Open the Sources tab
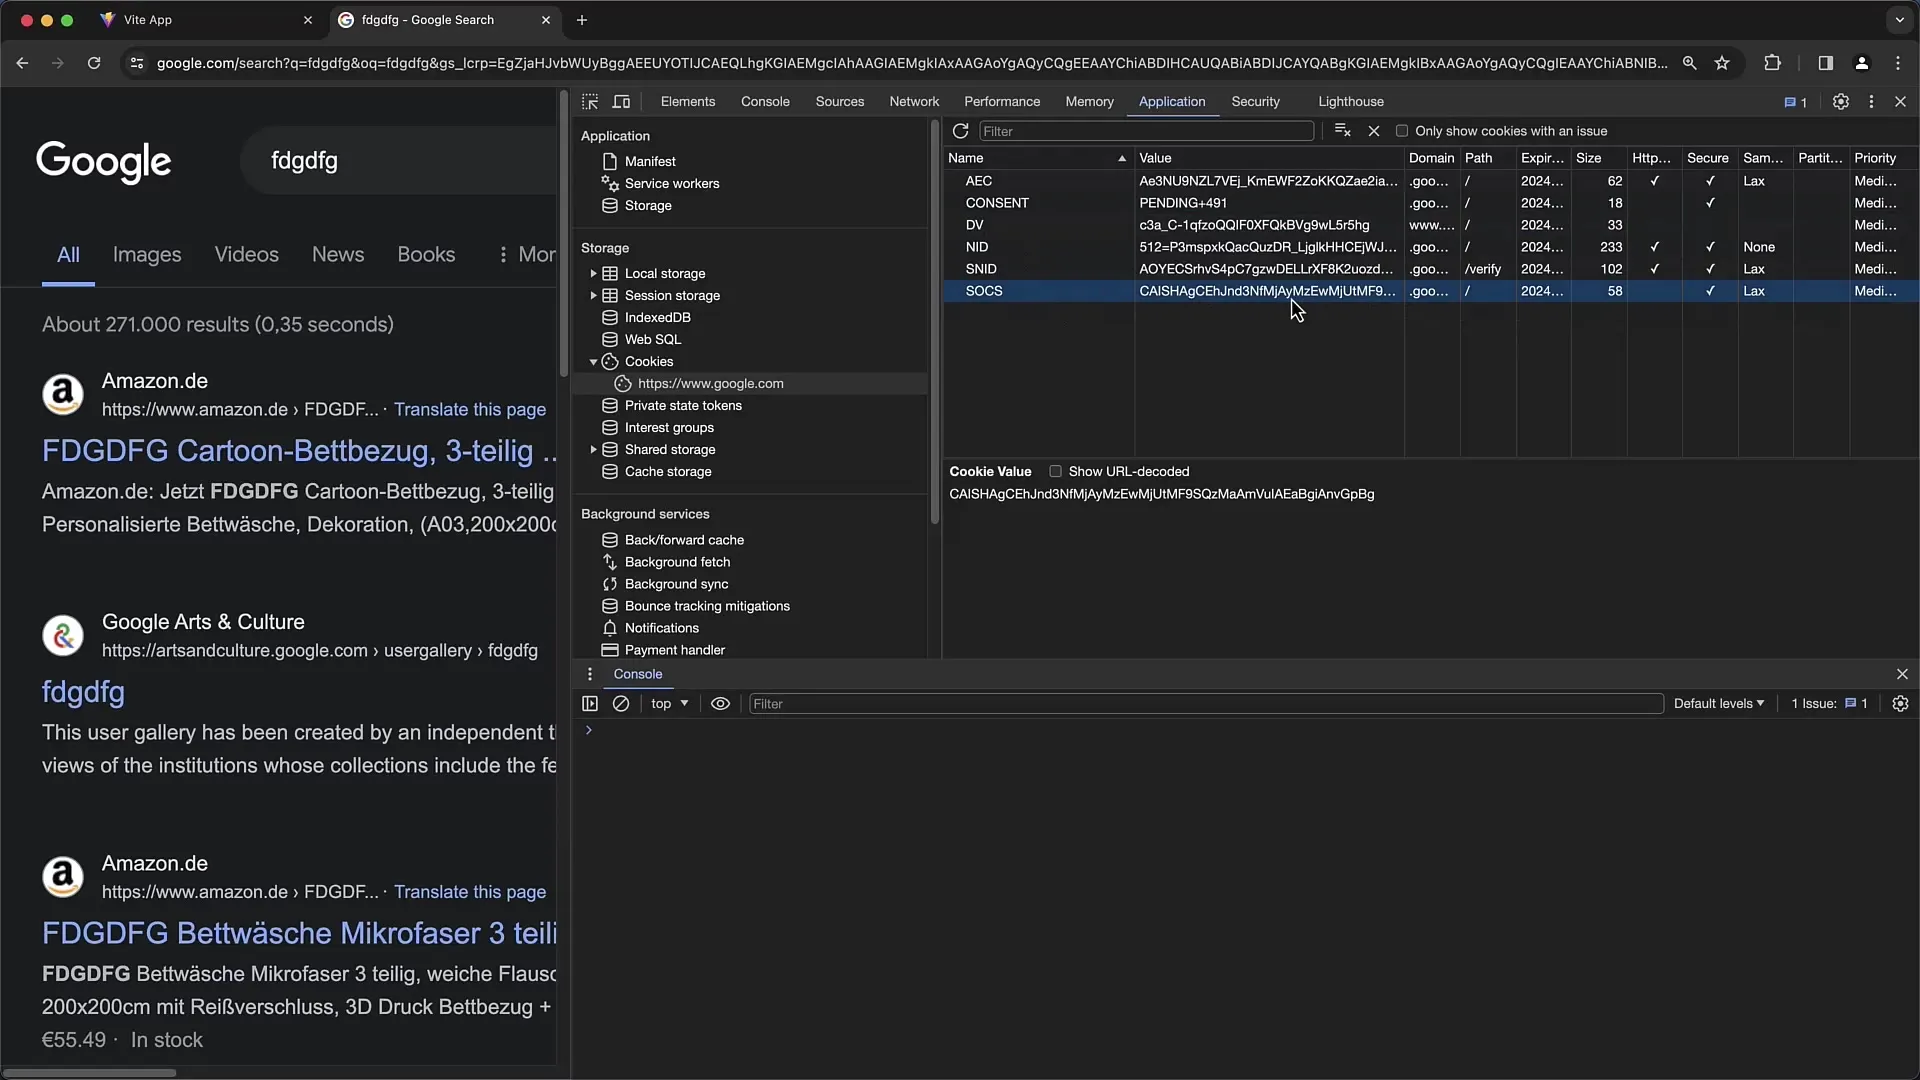1920x1080 pixels. pos(840,102)
